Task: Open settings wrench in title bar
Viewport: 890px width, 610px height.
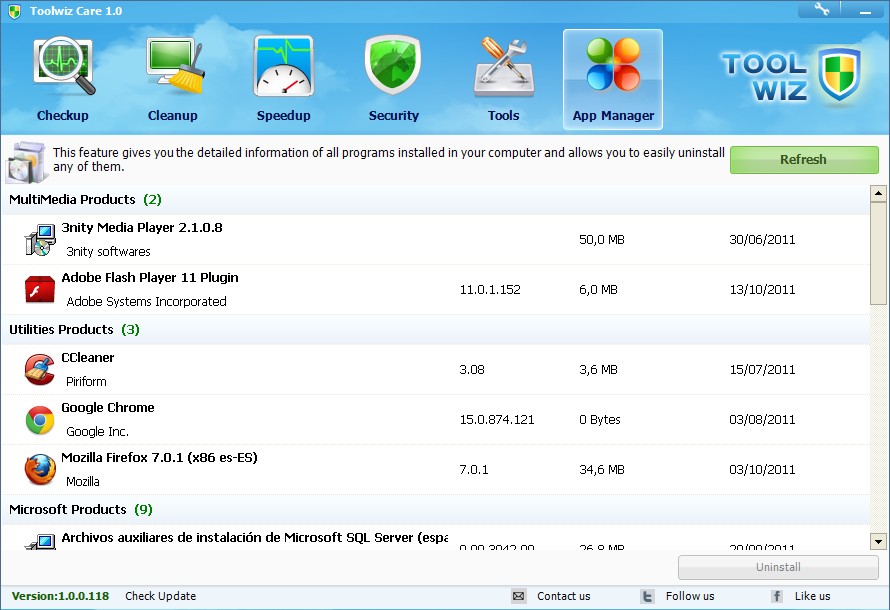Action: tap(821, 9)
